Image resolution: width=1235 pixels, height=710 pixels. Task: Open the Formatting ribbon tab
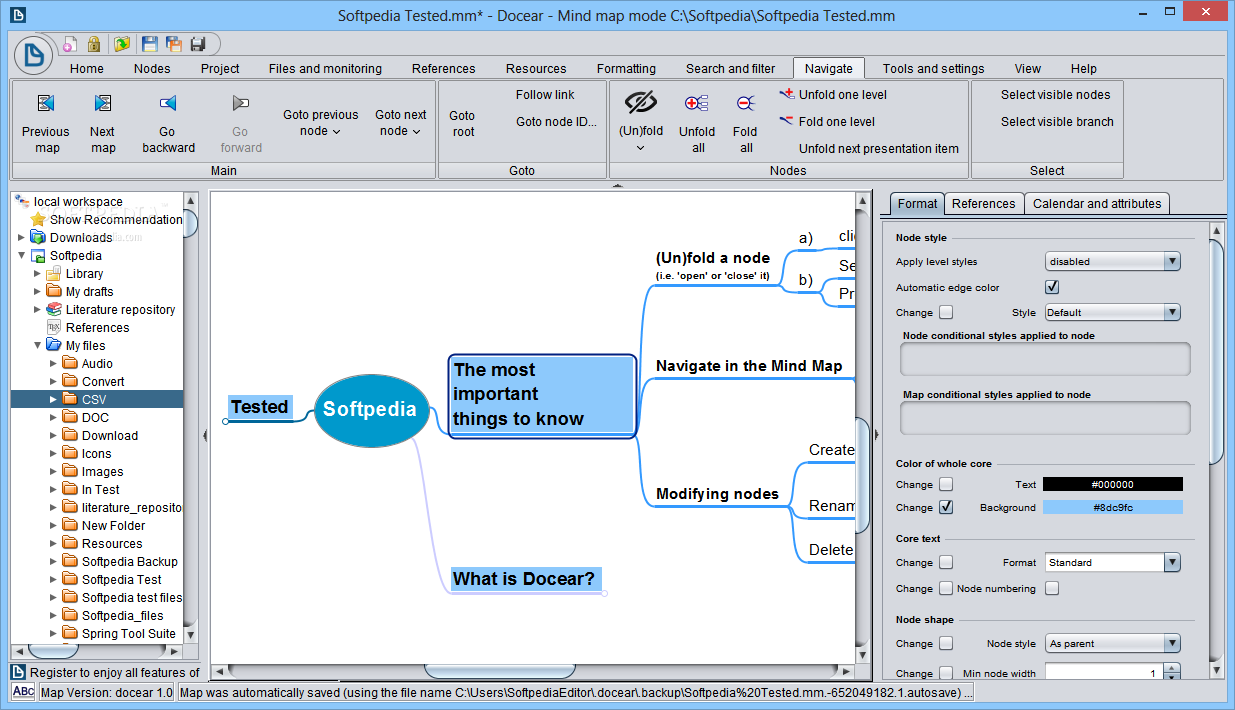(x=626, y=69)
